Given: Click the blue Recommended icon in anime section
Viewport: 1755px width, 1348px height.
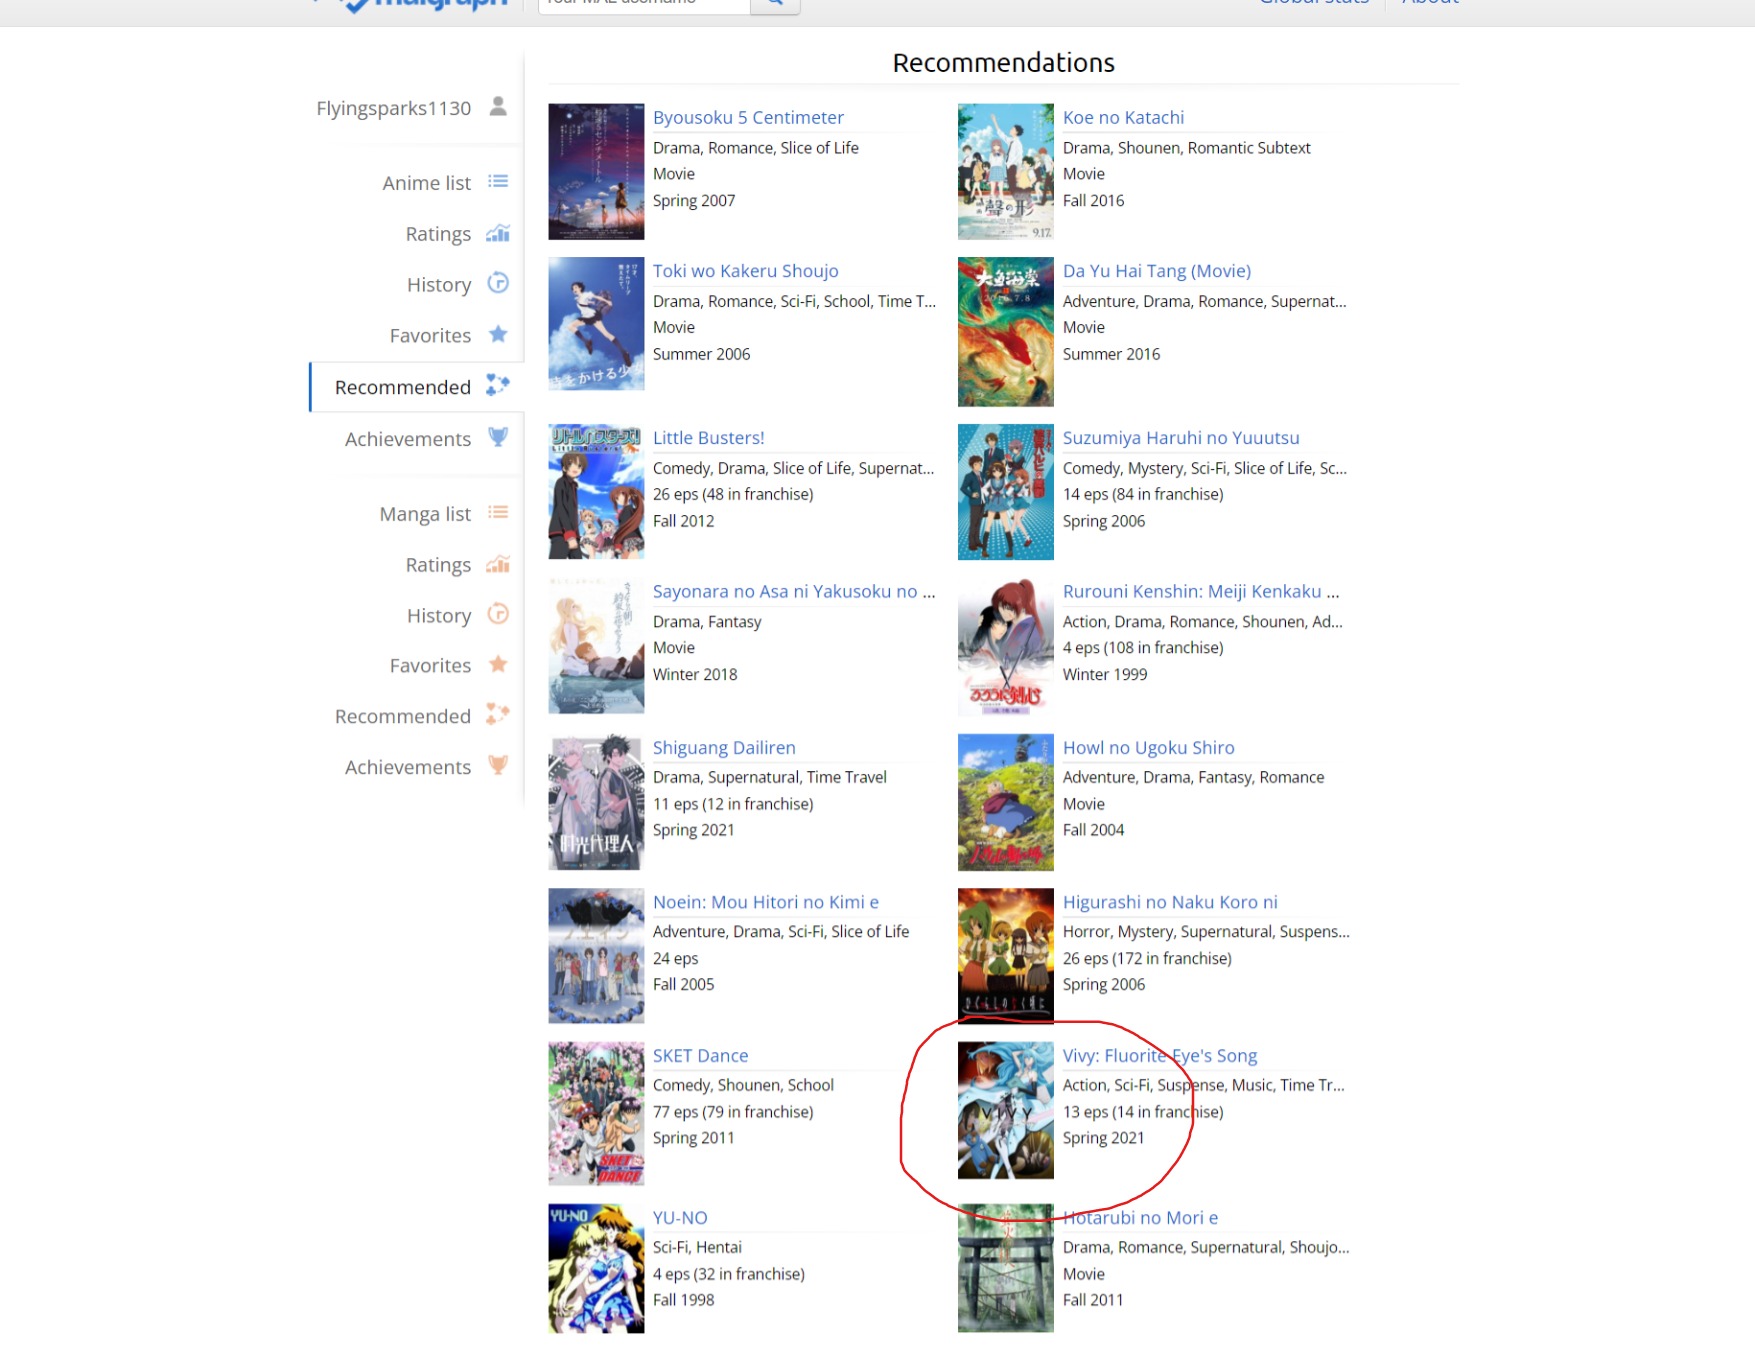Looking at the screenshot, I should tap(498, 385).
